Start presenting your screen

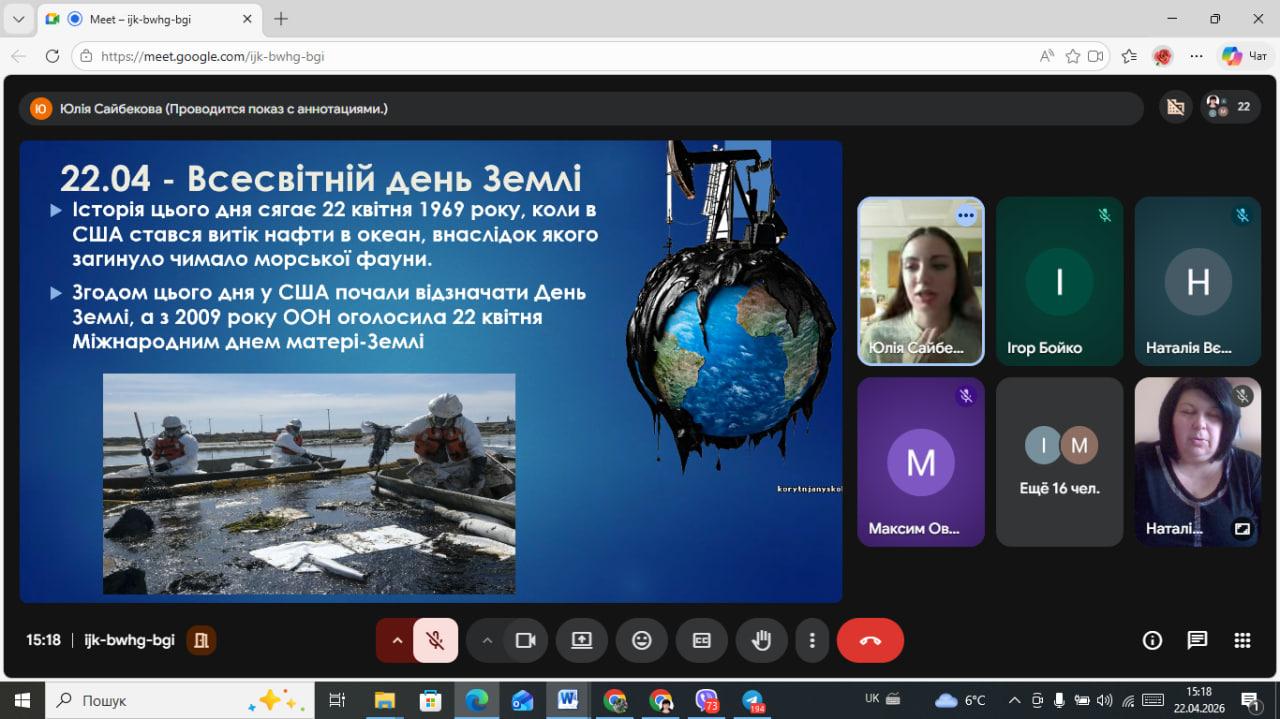(582, 640)
